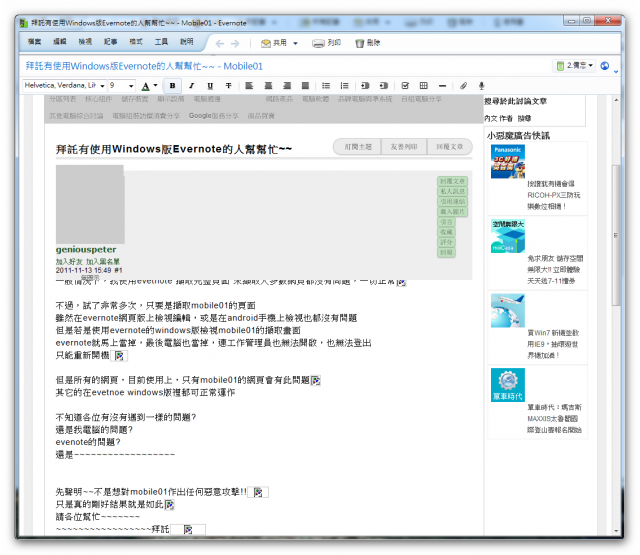Image resolution: width=640 pixels, height=555 pixels.
Task: Click the geniouspeter avatar placeholder
Action: [x=90, y=204]
